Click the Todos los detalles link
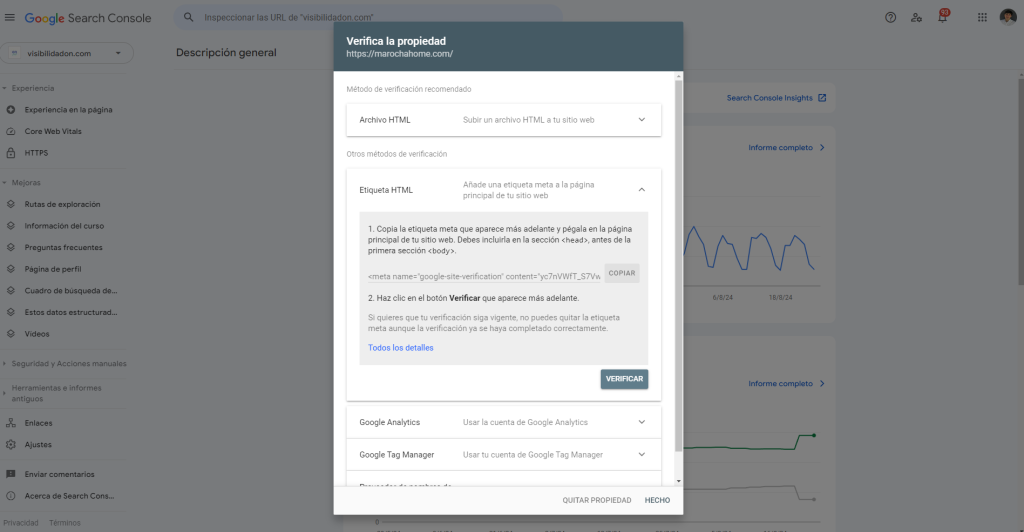 coord(401,348)
